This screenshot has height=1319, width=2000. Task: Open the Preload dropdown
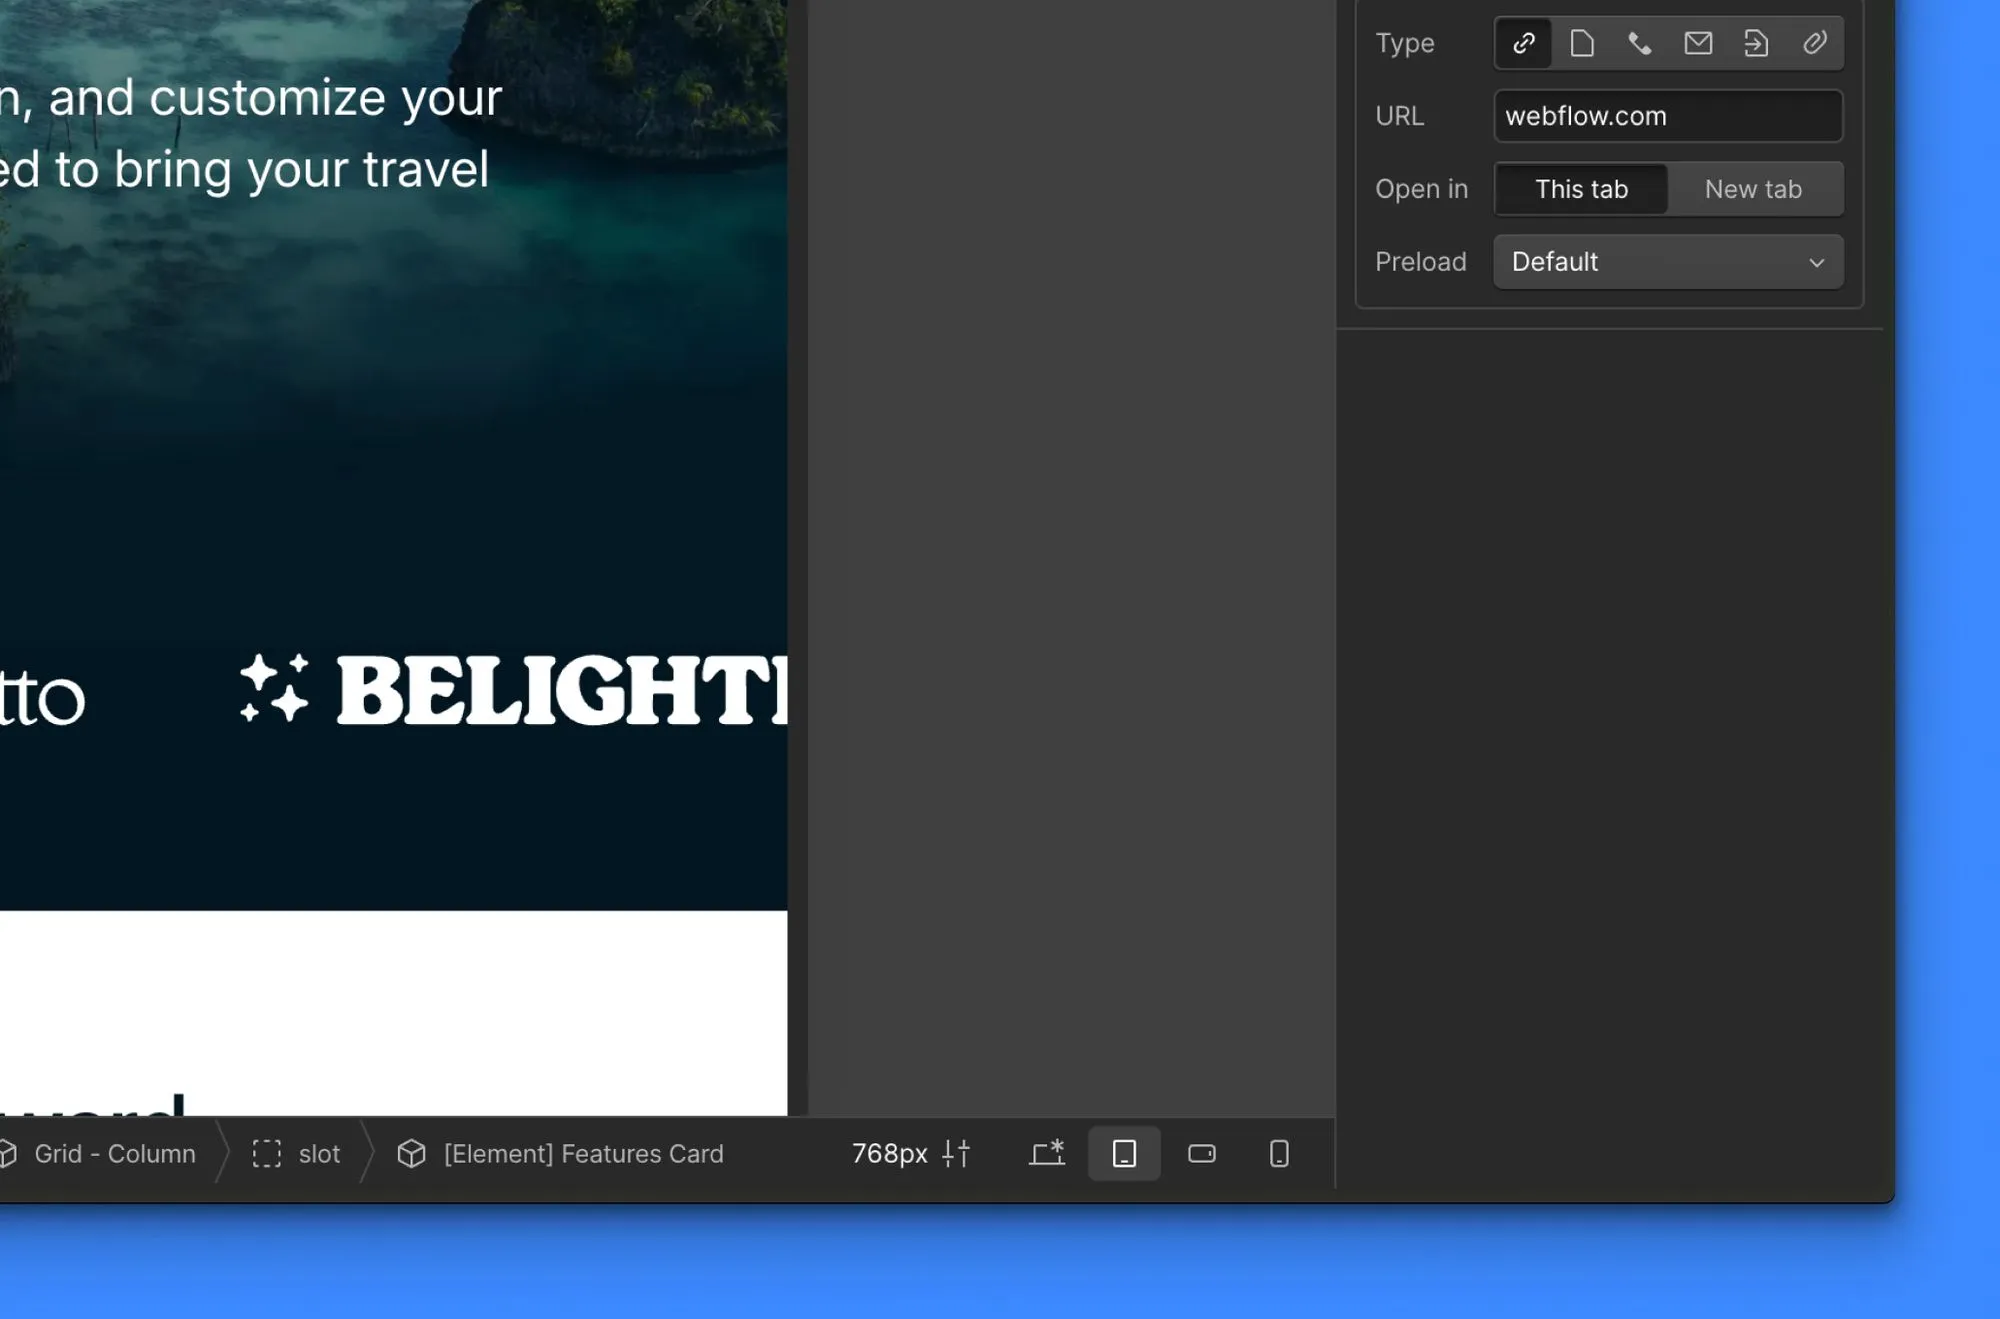pos(1667,261)
